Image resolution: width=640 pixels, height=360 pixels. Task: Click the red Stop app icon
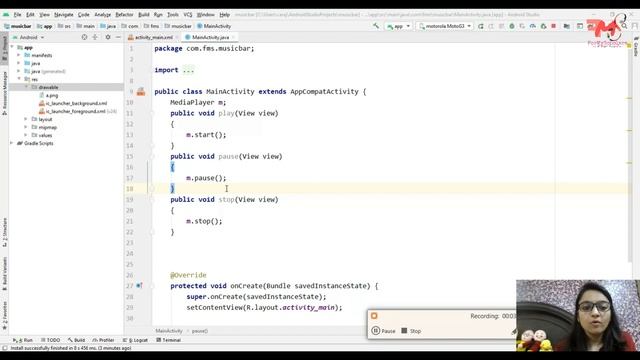point(553,26)
